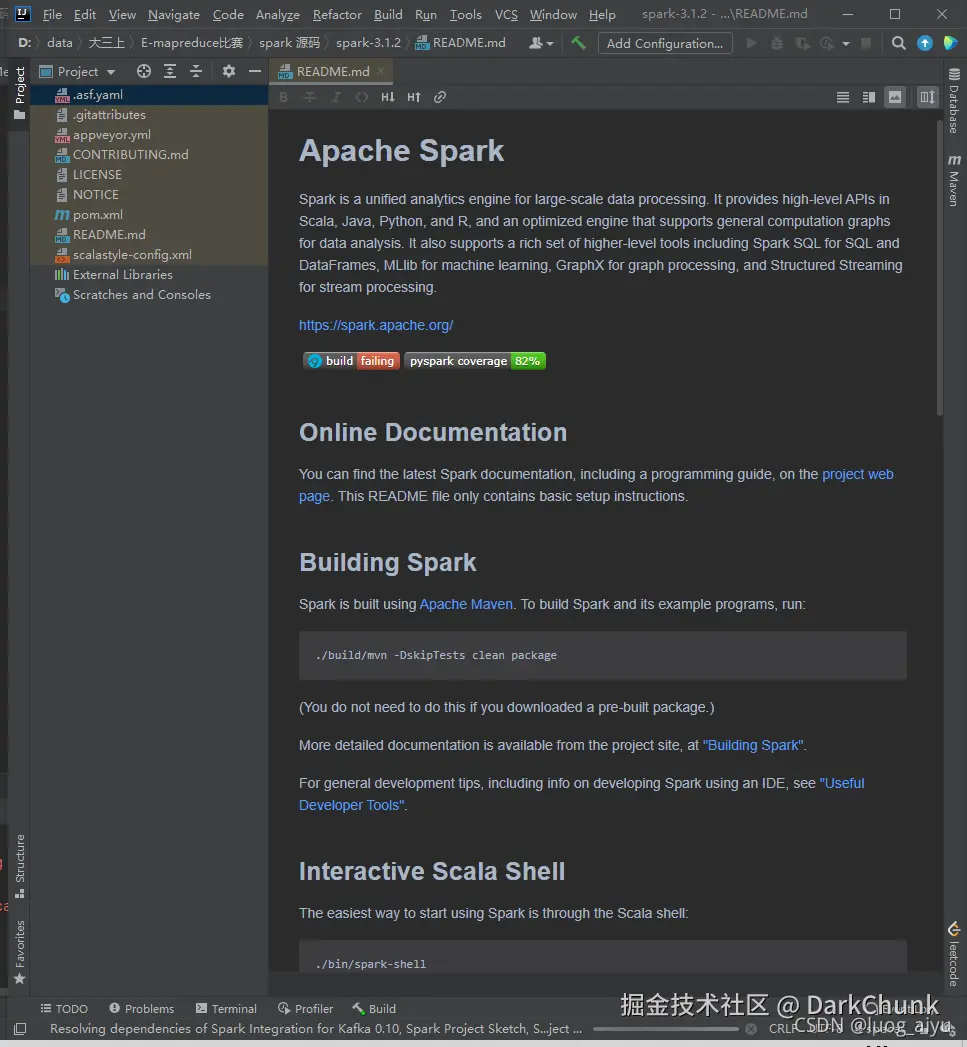The image size is (967, 1047).
Task: Select appveyor.yml file
Action: pos(150,135)
